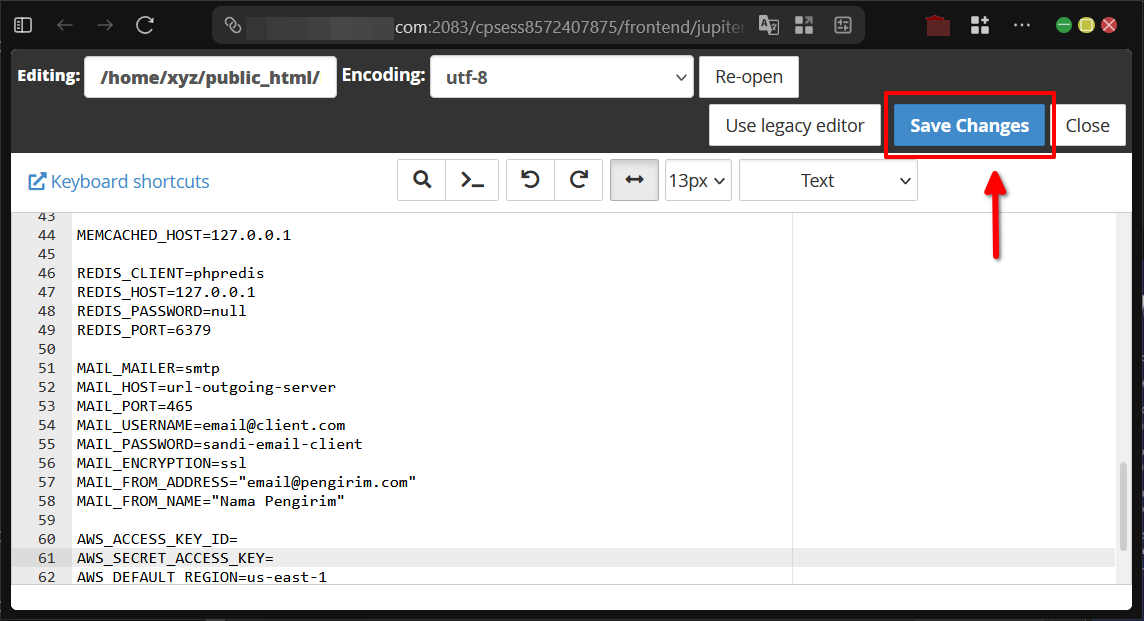Open the browser more options menu
This screenshot has height=621, width=1144.
coord(1021,25)
